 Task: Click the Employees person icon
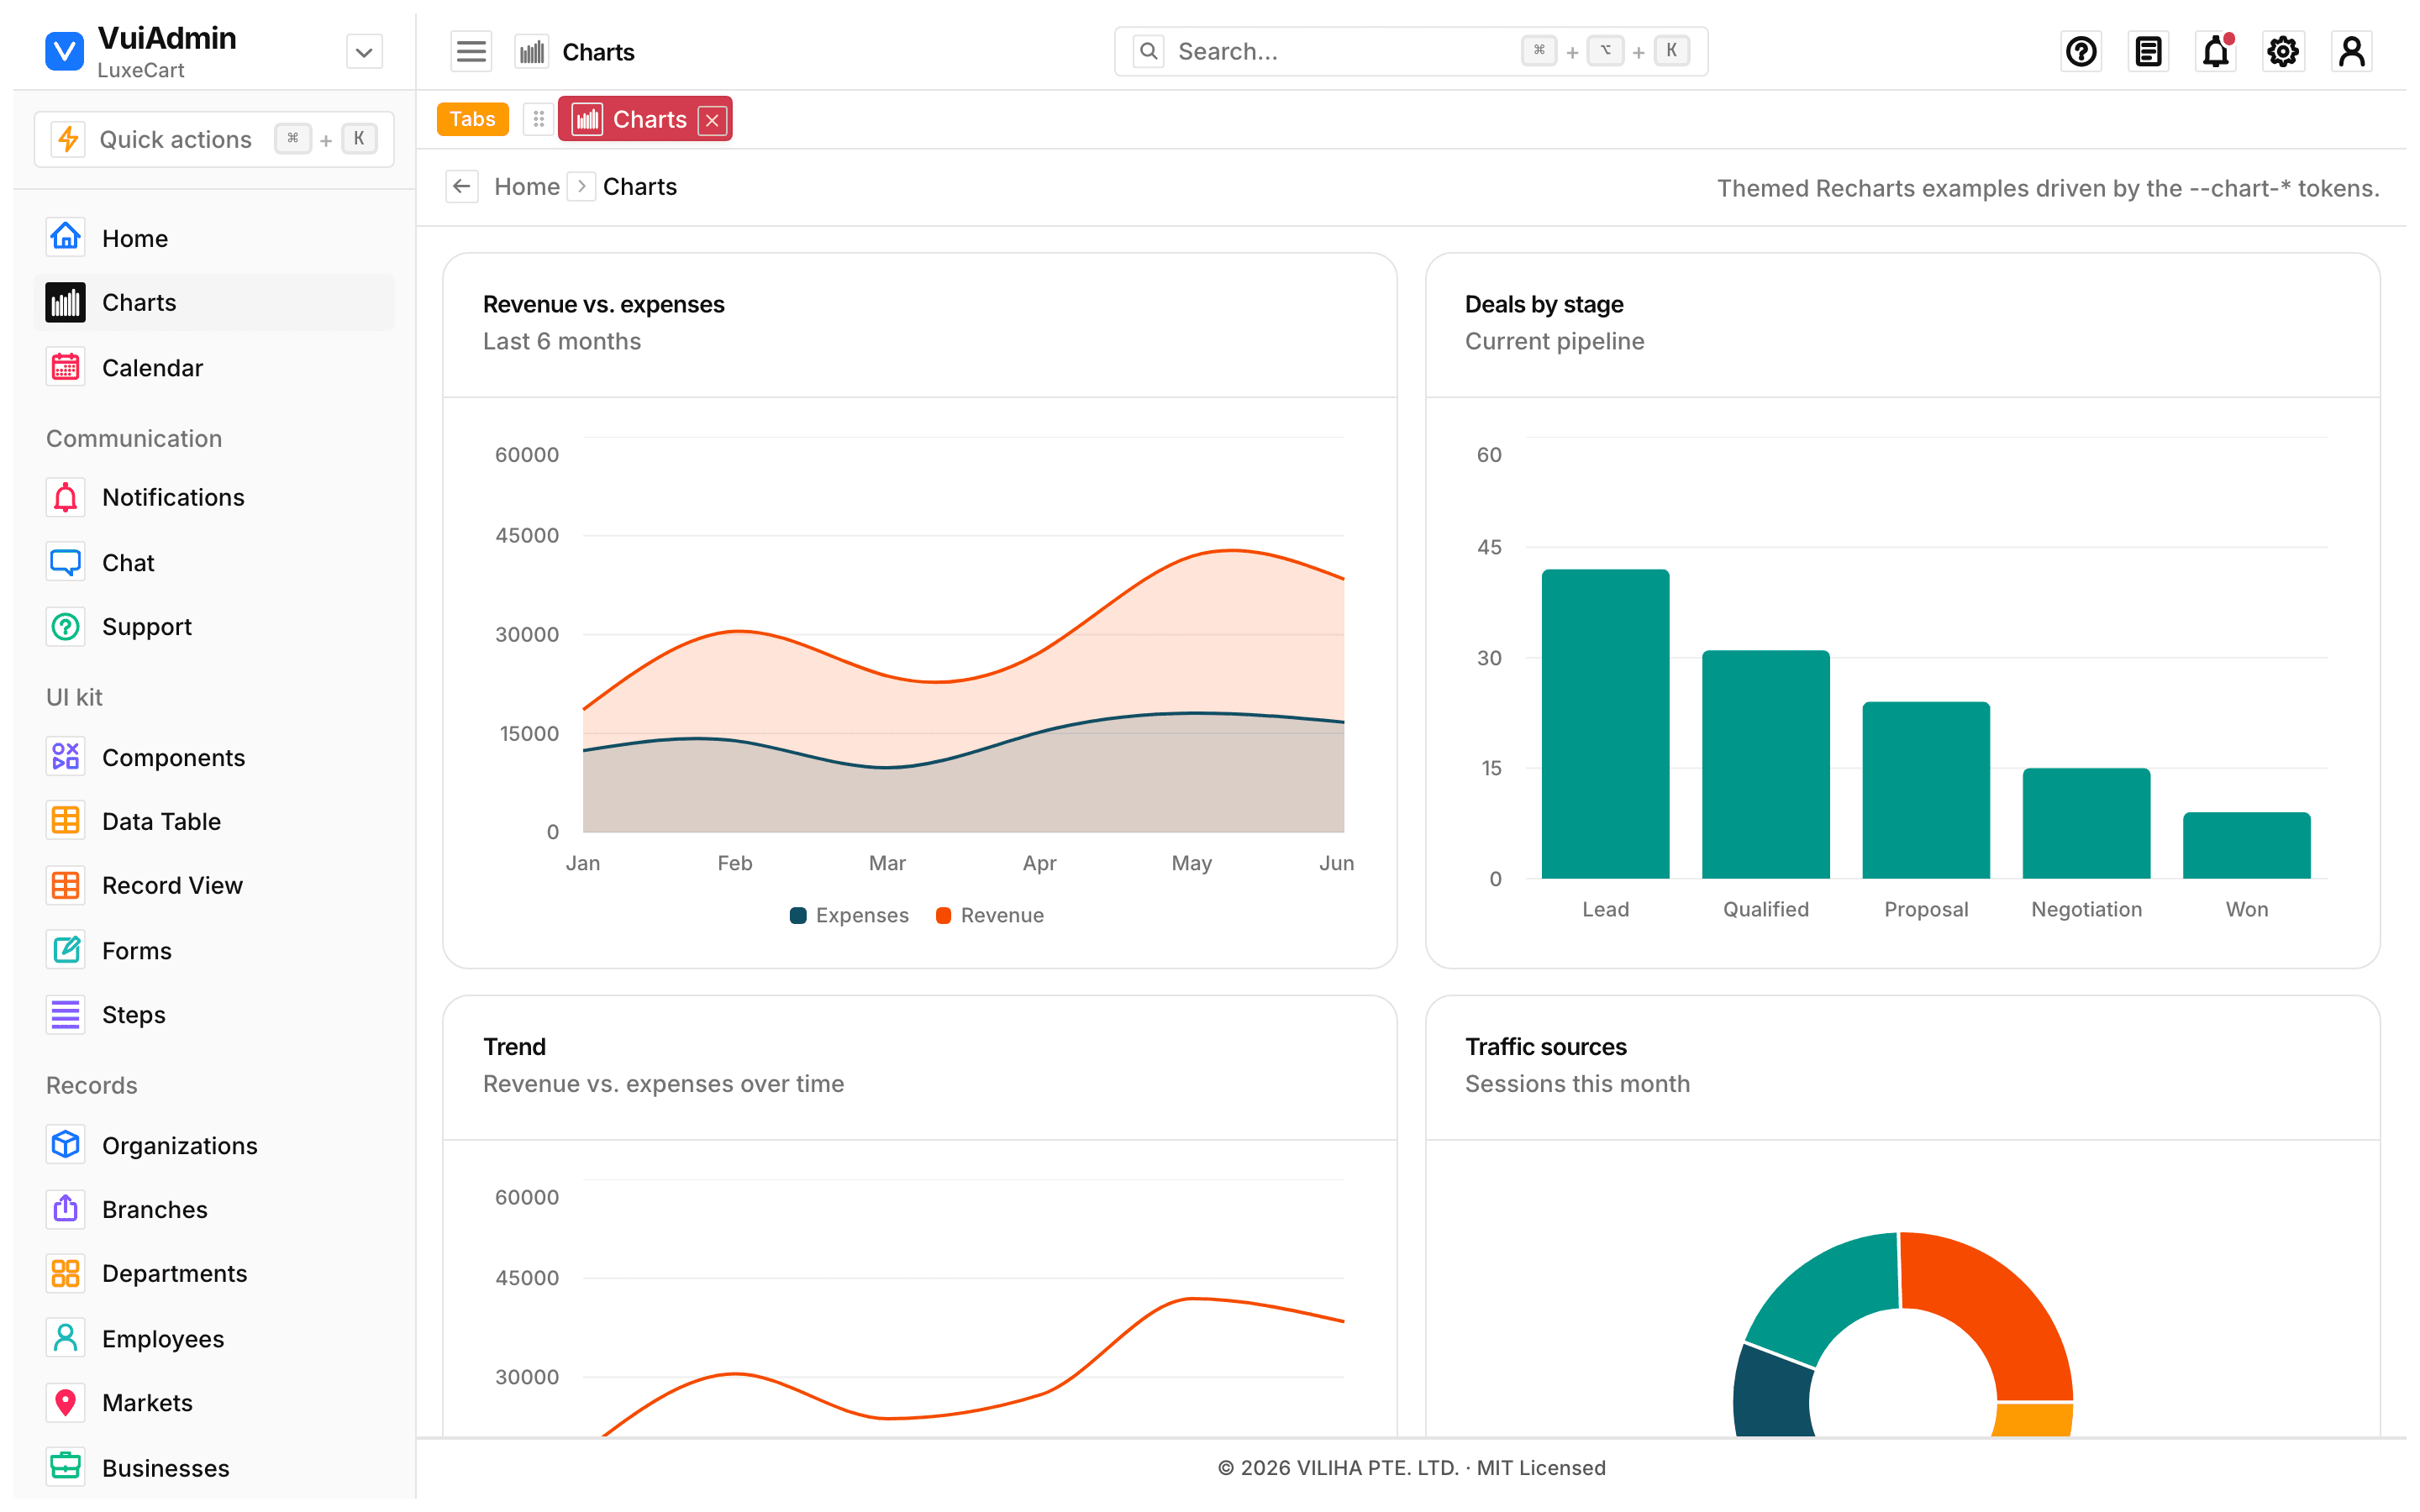[x=65, y=1338]
